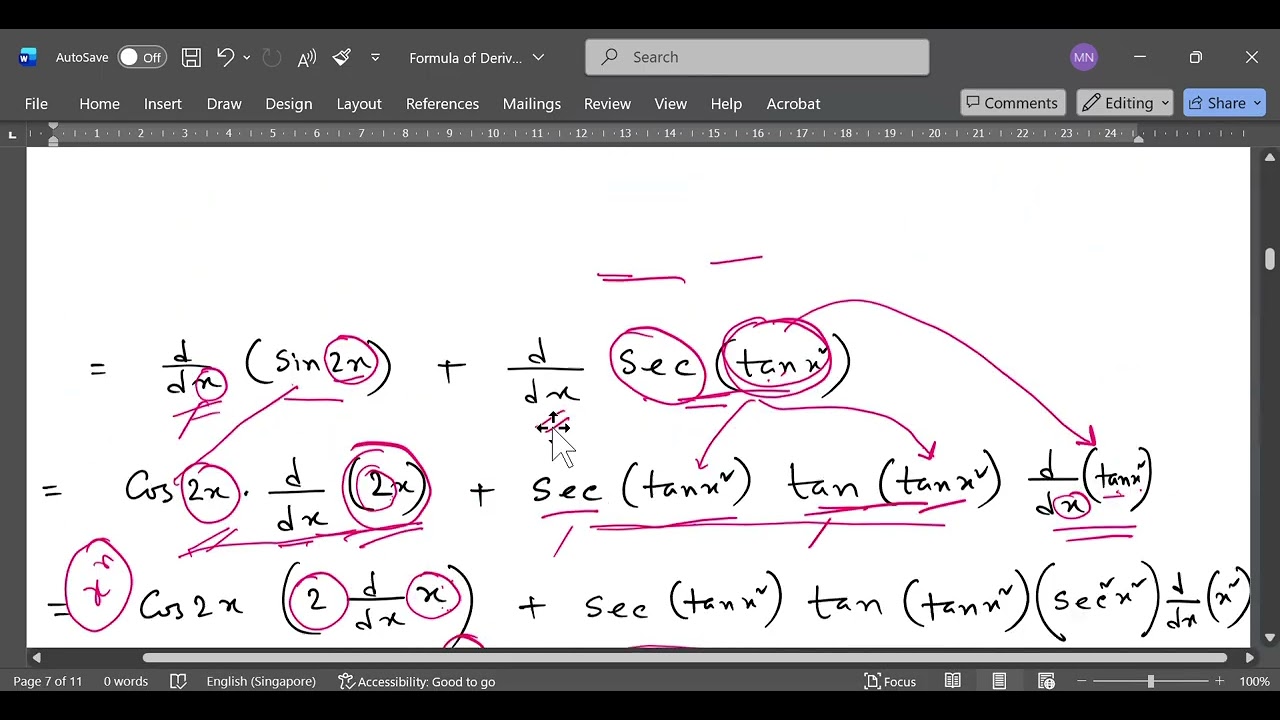
Task: Click the zoom slider handle
Action: coord(1150,681)
